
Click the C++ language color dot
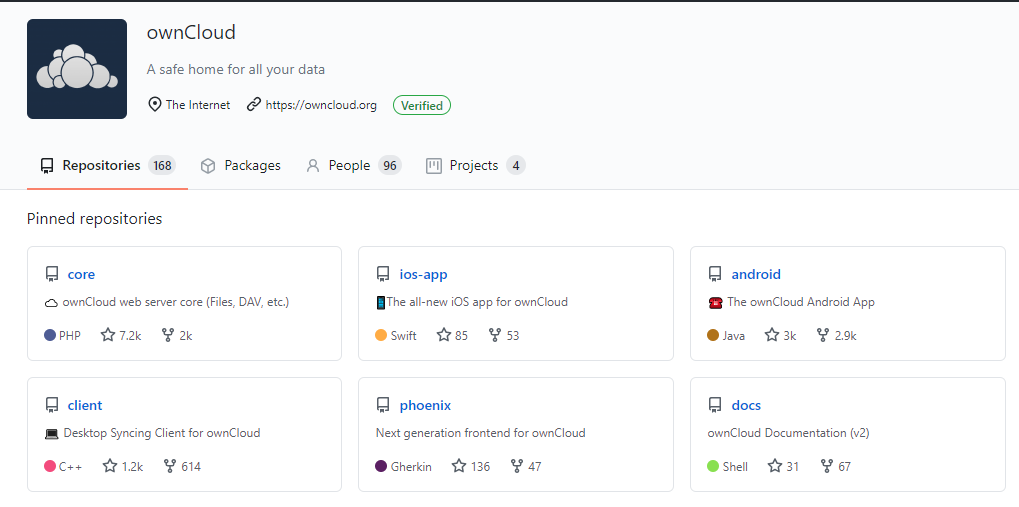[x=50, y=466]
